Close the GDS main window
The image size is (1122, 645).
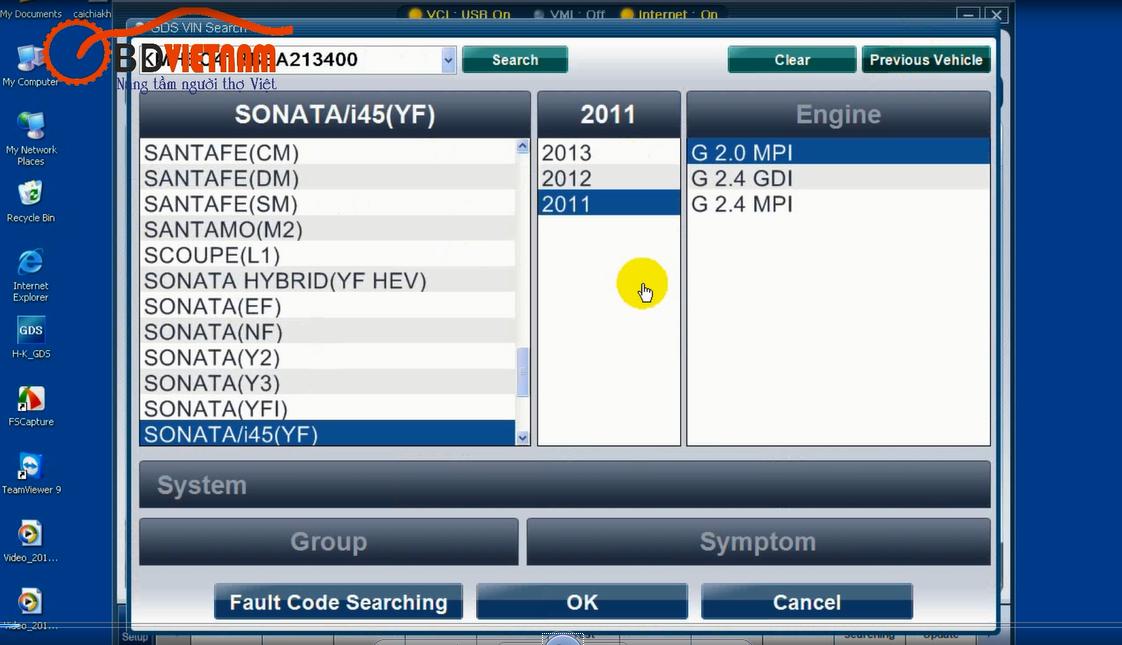[x=995, y=14]
